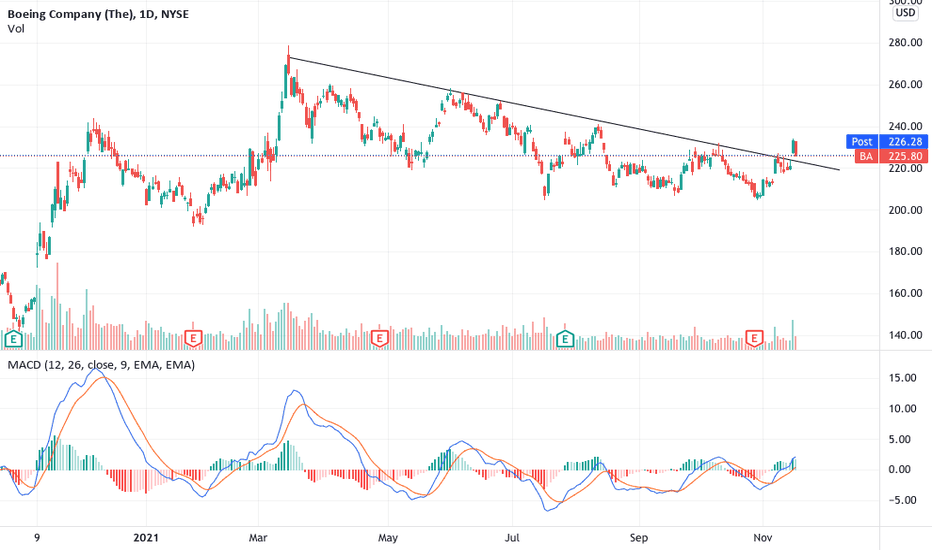The width and height of the screenshot is (932, 550).
Task: Click the Sep label on time axis
Action: point(638,538)
